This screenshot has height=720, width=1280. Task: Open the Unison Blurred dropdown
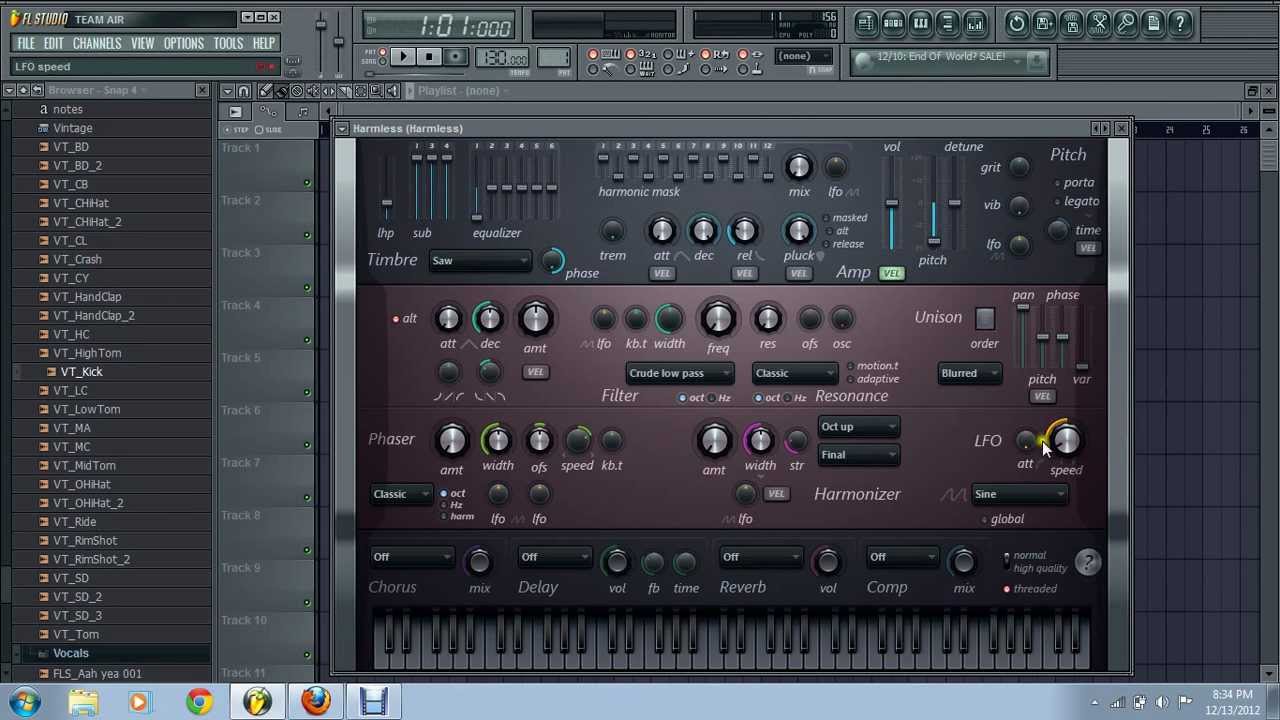coord(970,373)
